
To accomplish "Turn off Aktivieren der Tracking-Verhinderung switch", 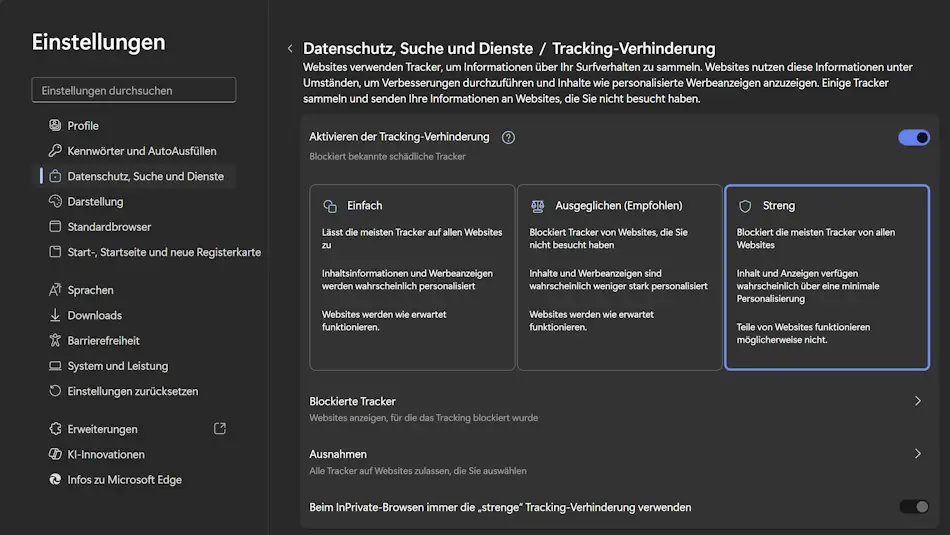I will pos(914,138).
